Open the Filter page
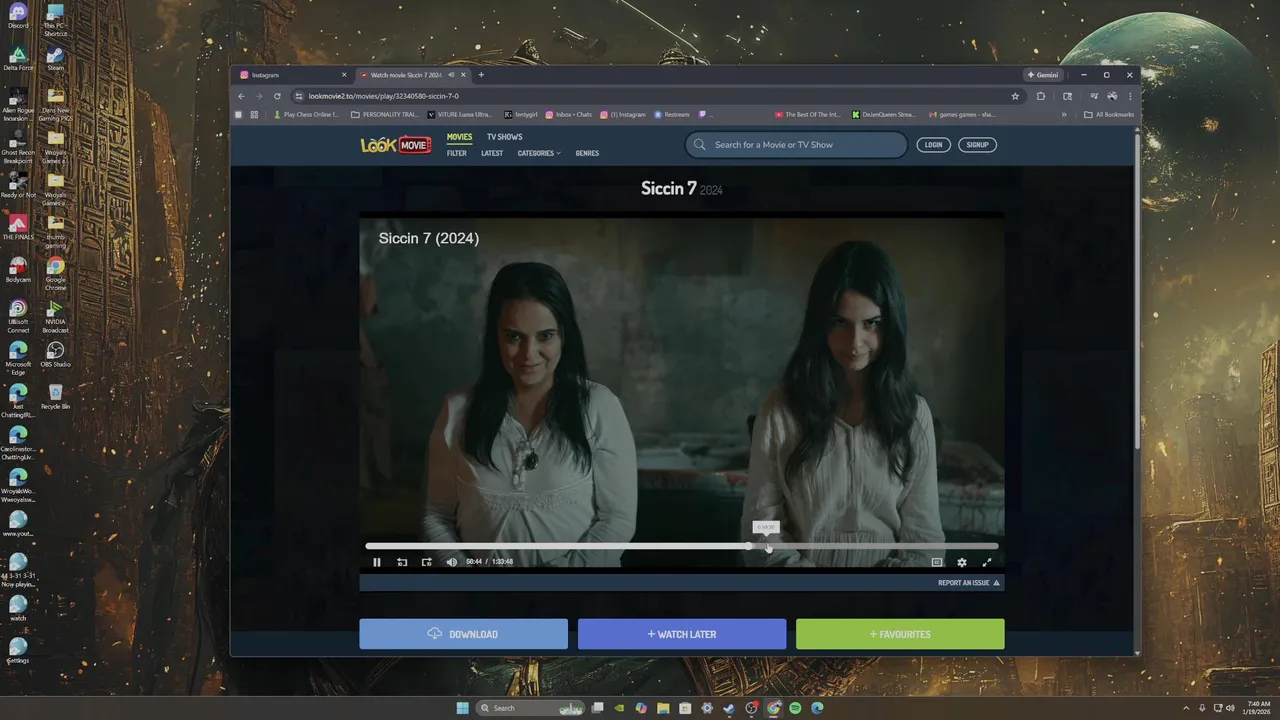Image resolution: width=1280 pixels, height=720 pixels. coord(457,153)
